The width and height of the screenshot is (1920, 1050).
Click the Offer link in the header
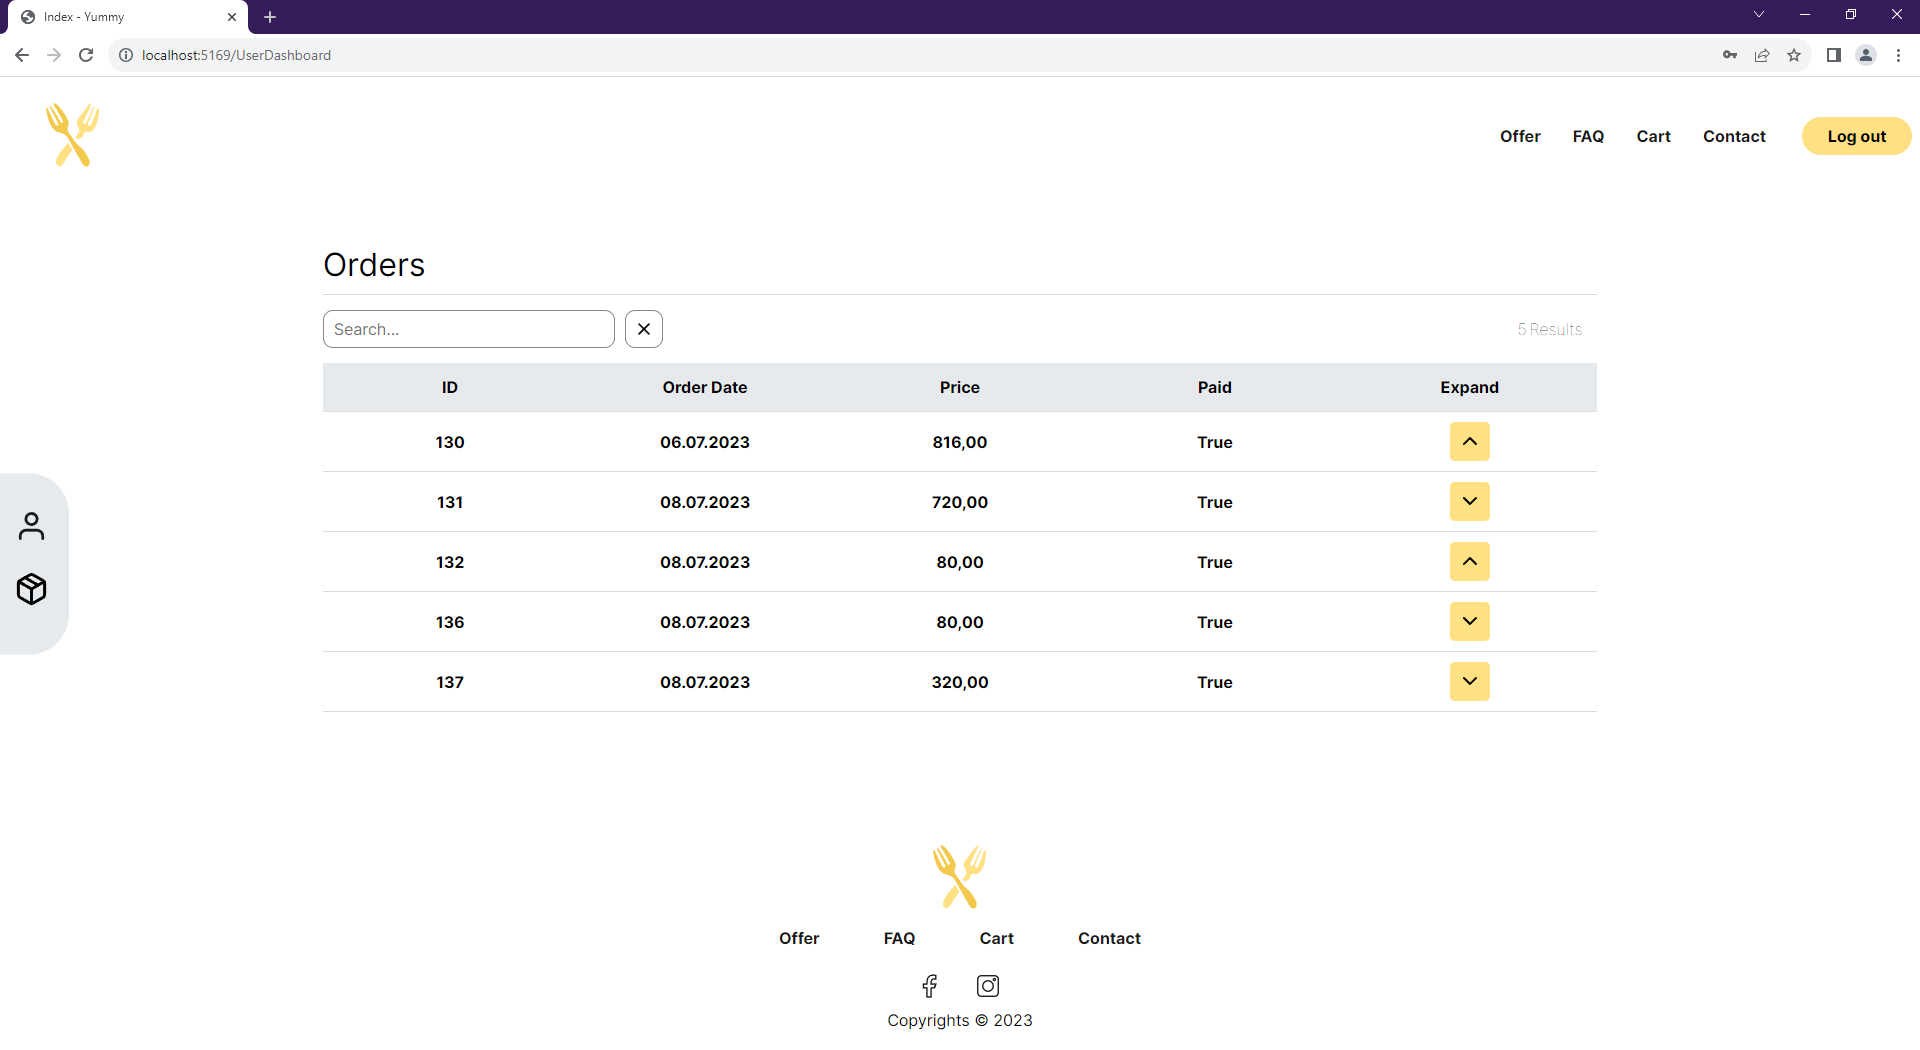point(1520,136)
